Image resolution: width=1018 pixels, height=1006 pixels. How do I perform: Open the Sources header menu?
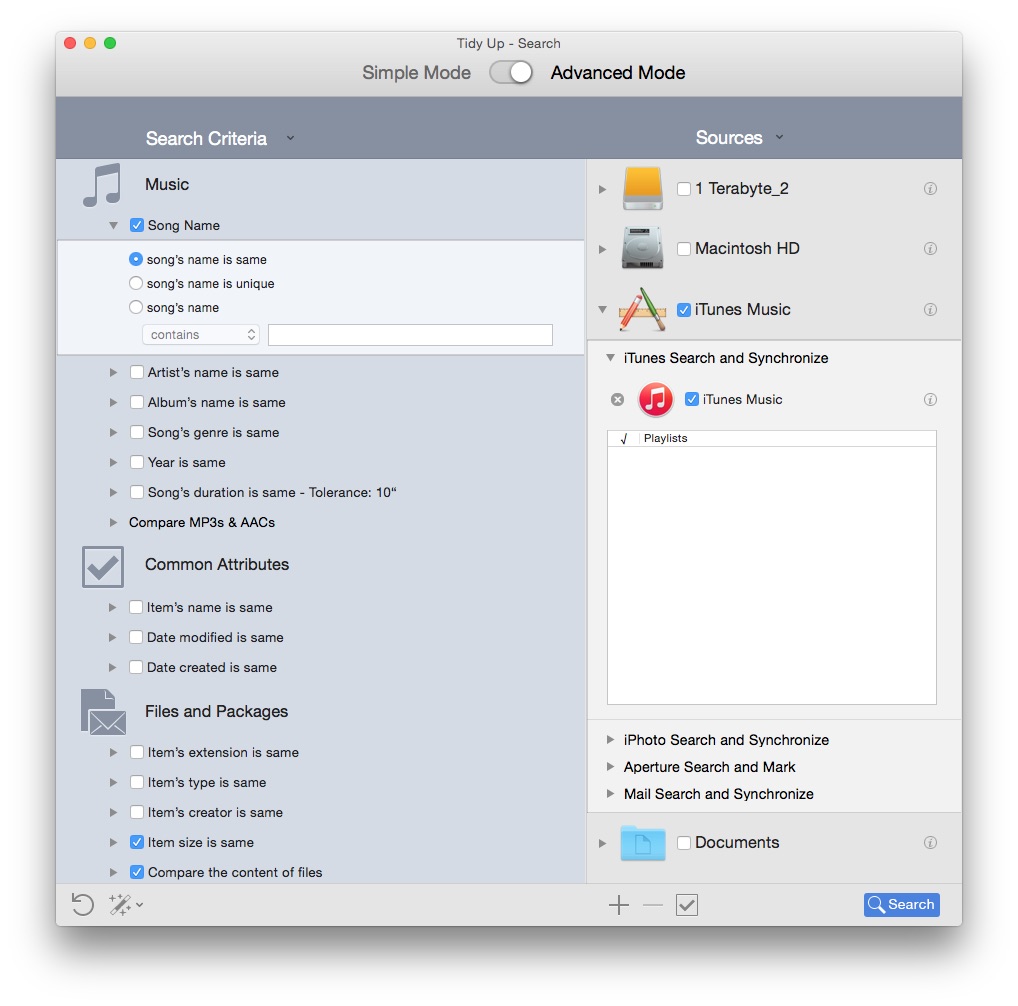tap(779, 138)
